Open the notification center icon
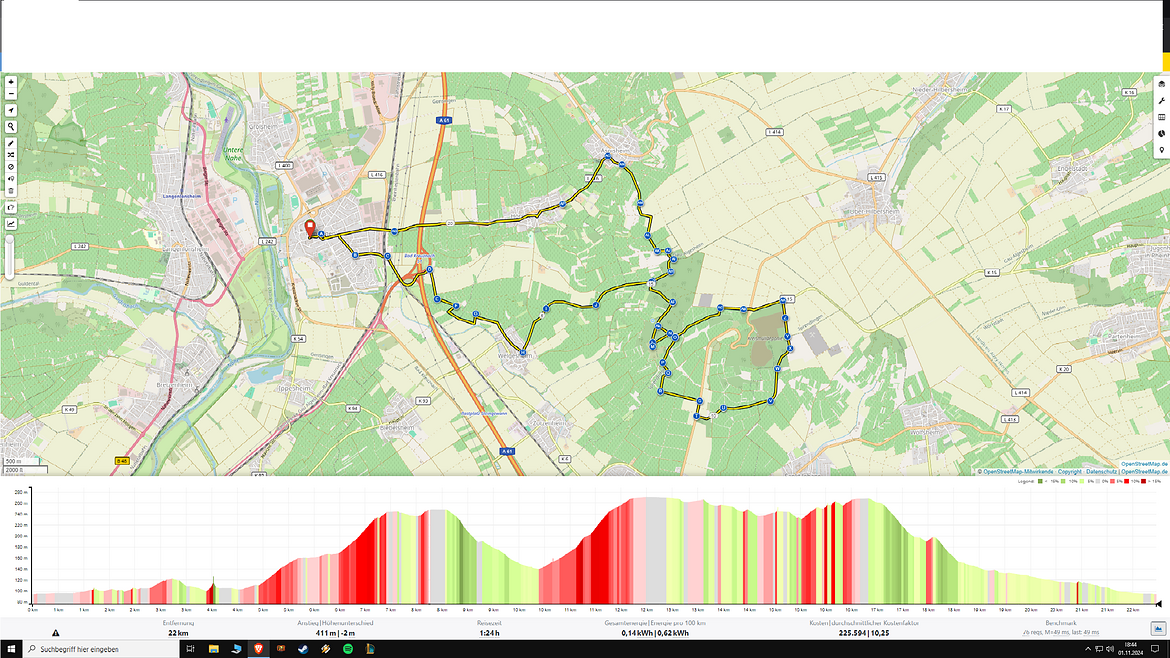 pyautogui.click(x=1155, y=649)
